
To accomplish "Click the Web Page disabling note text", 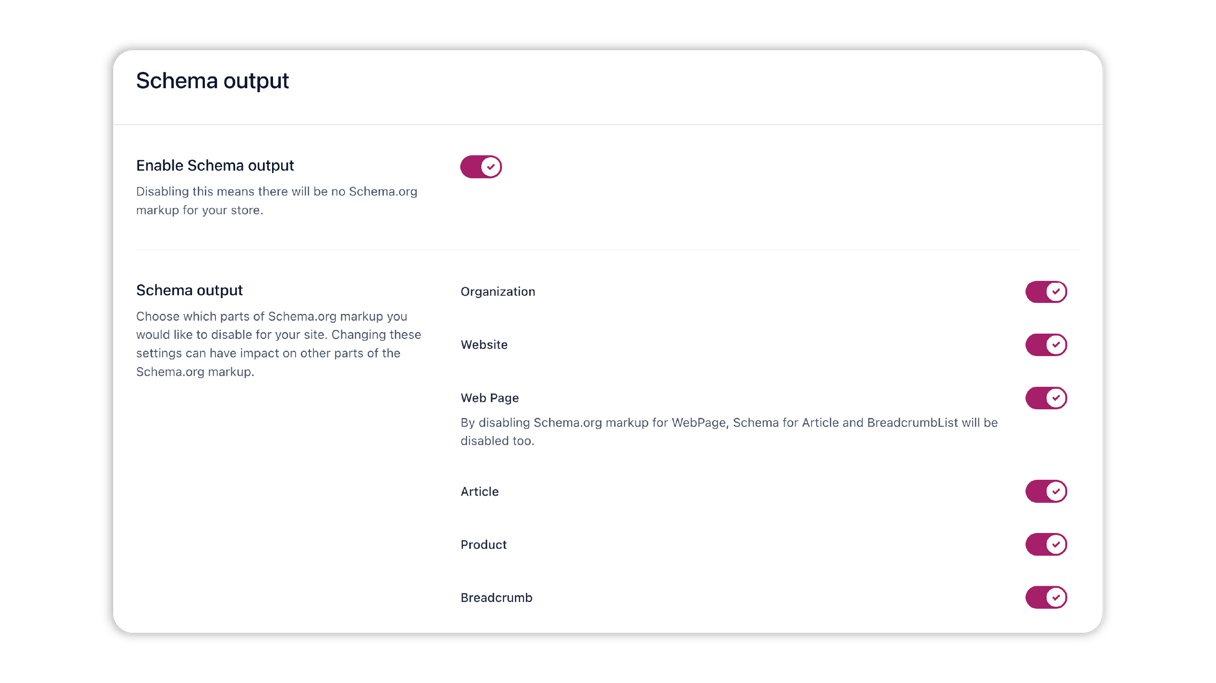I will (x=729, y=432).
